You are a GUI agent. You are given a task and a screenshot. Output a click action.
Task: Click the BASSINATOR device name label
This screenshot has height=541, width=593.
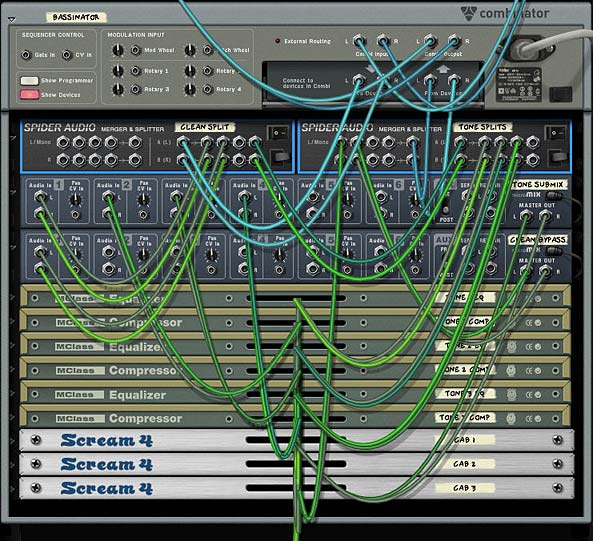click(x=76, y=17)
